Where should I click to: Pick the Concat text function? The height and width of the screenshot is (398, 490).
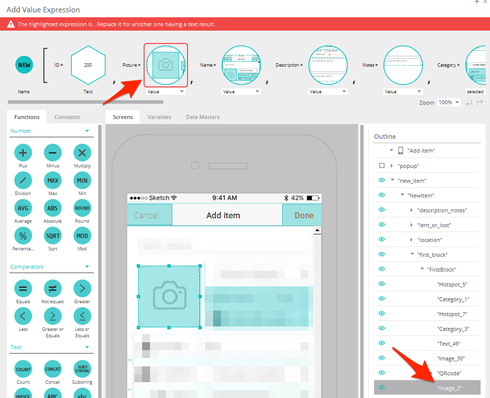coord(53,369)
